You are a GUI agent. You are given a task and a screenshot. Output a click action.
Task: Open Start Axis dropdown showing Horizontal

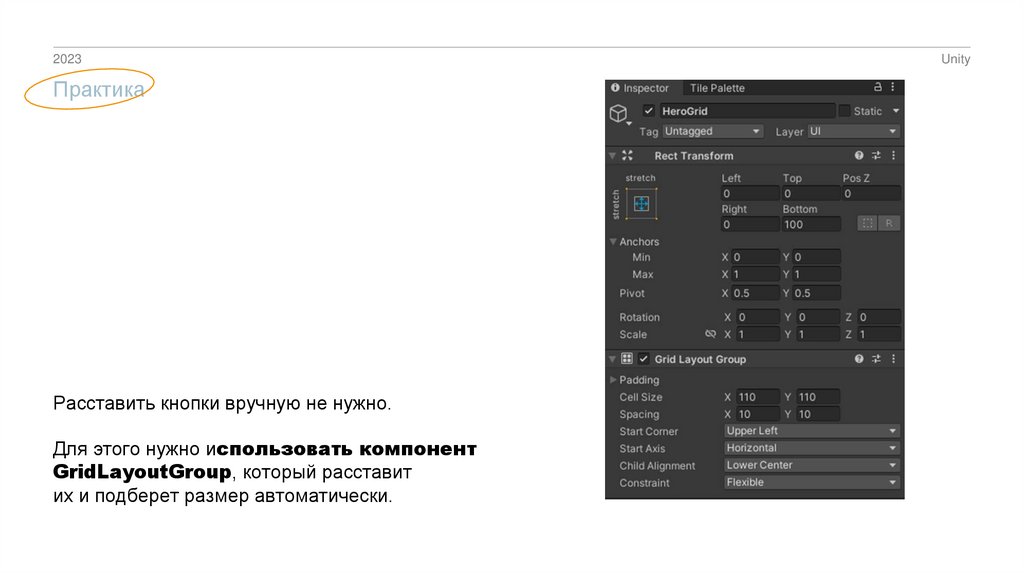(x=812, y=448)
